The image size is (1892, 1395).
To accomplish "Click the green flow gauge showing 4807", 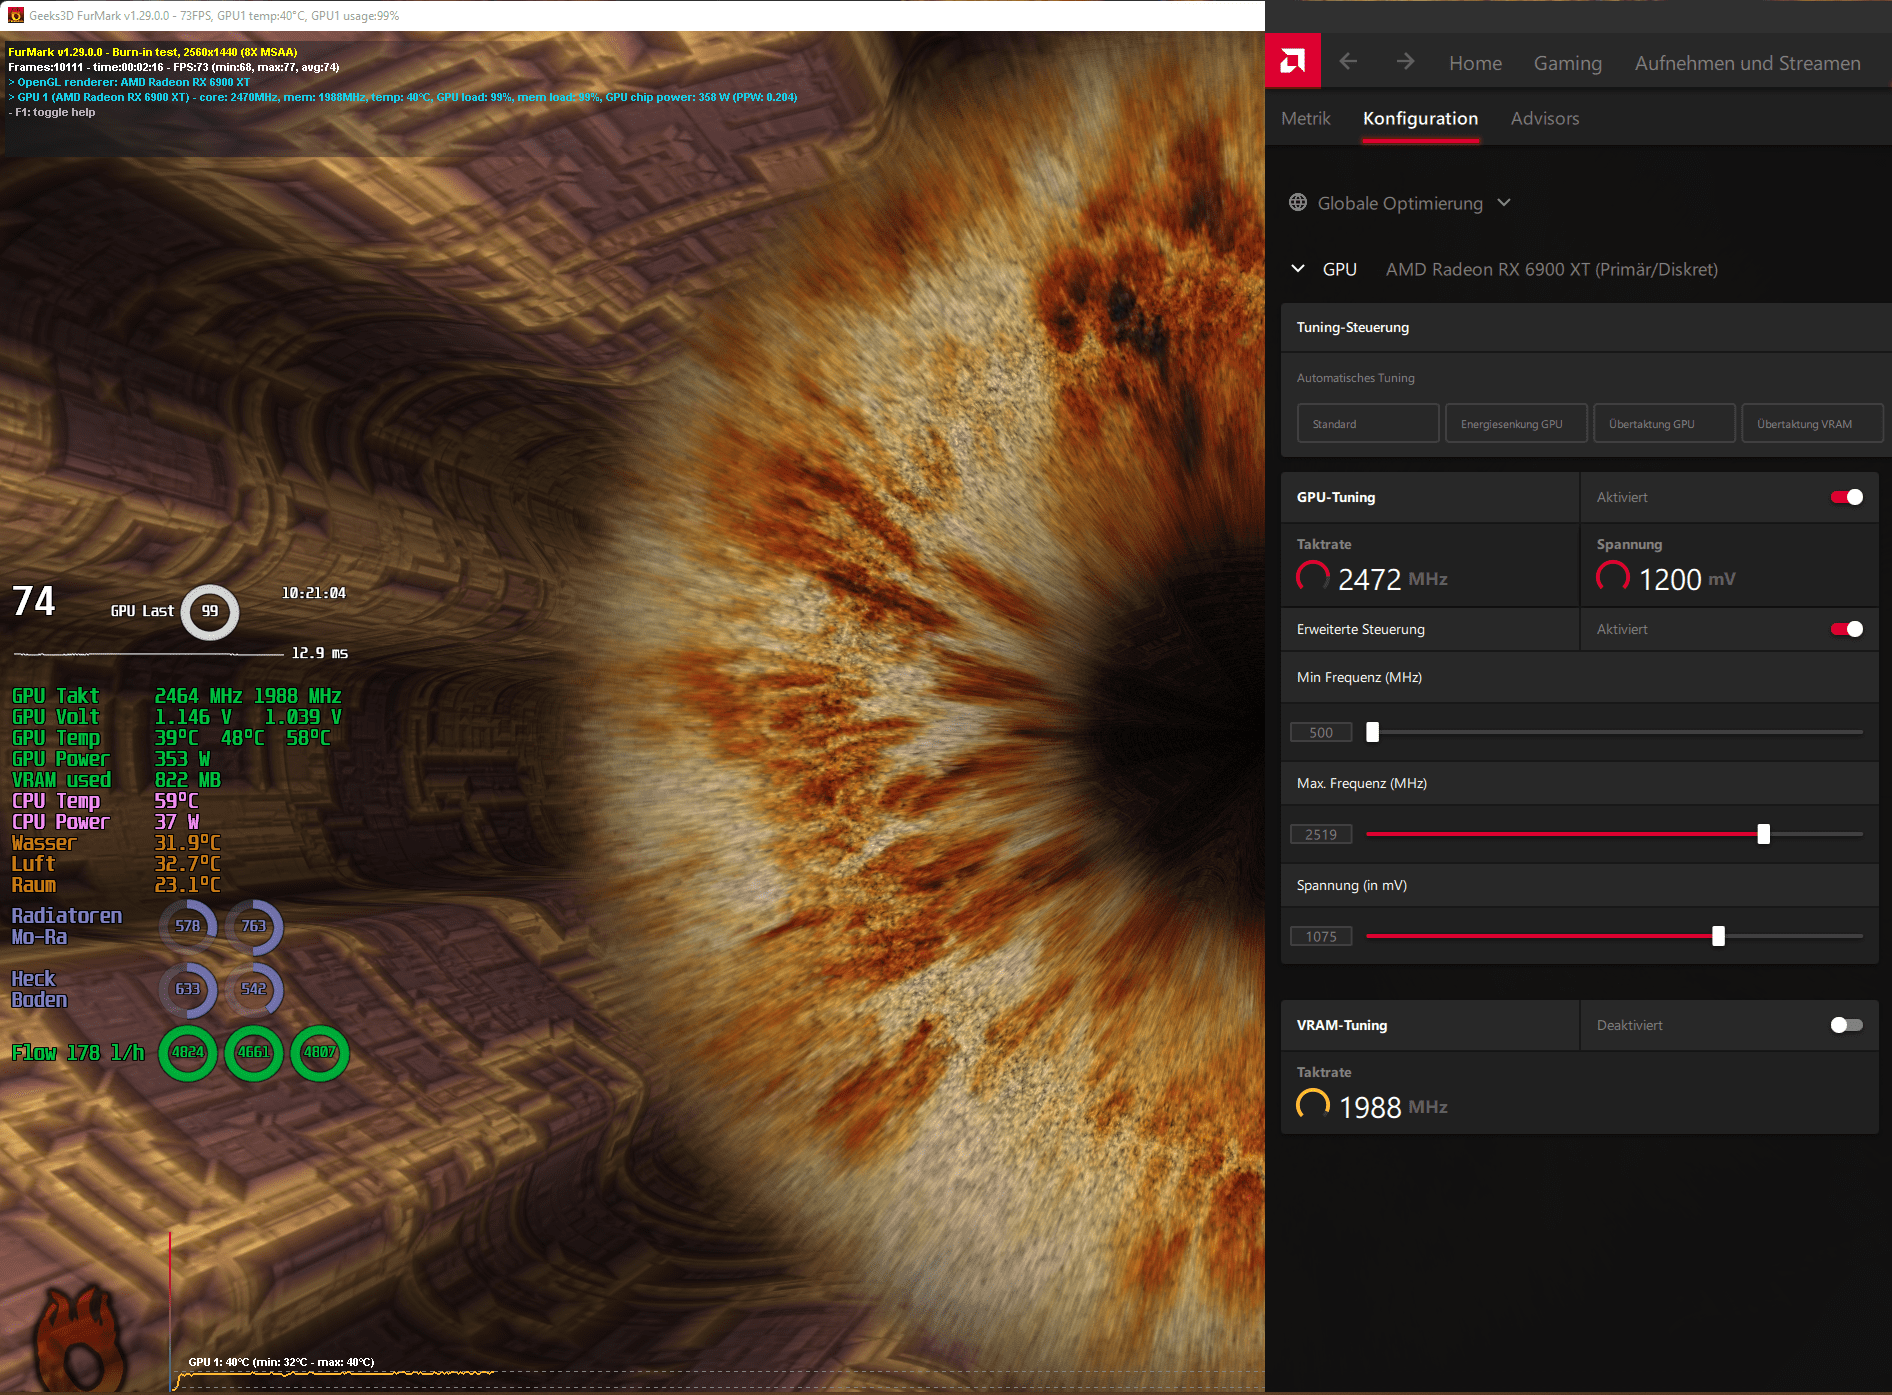I will (320, 1052).
